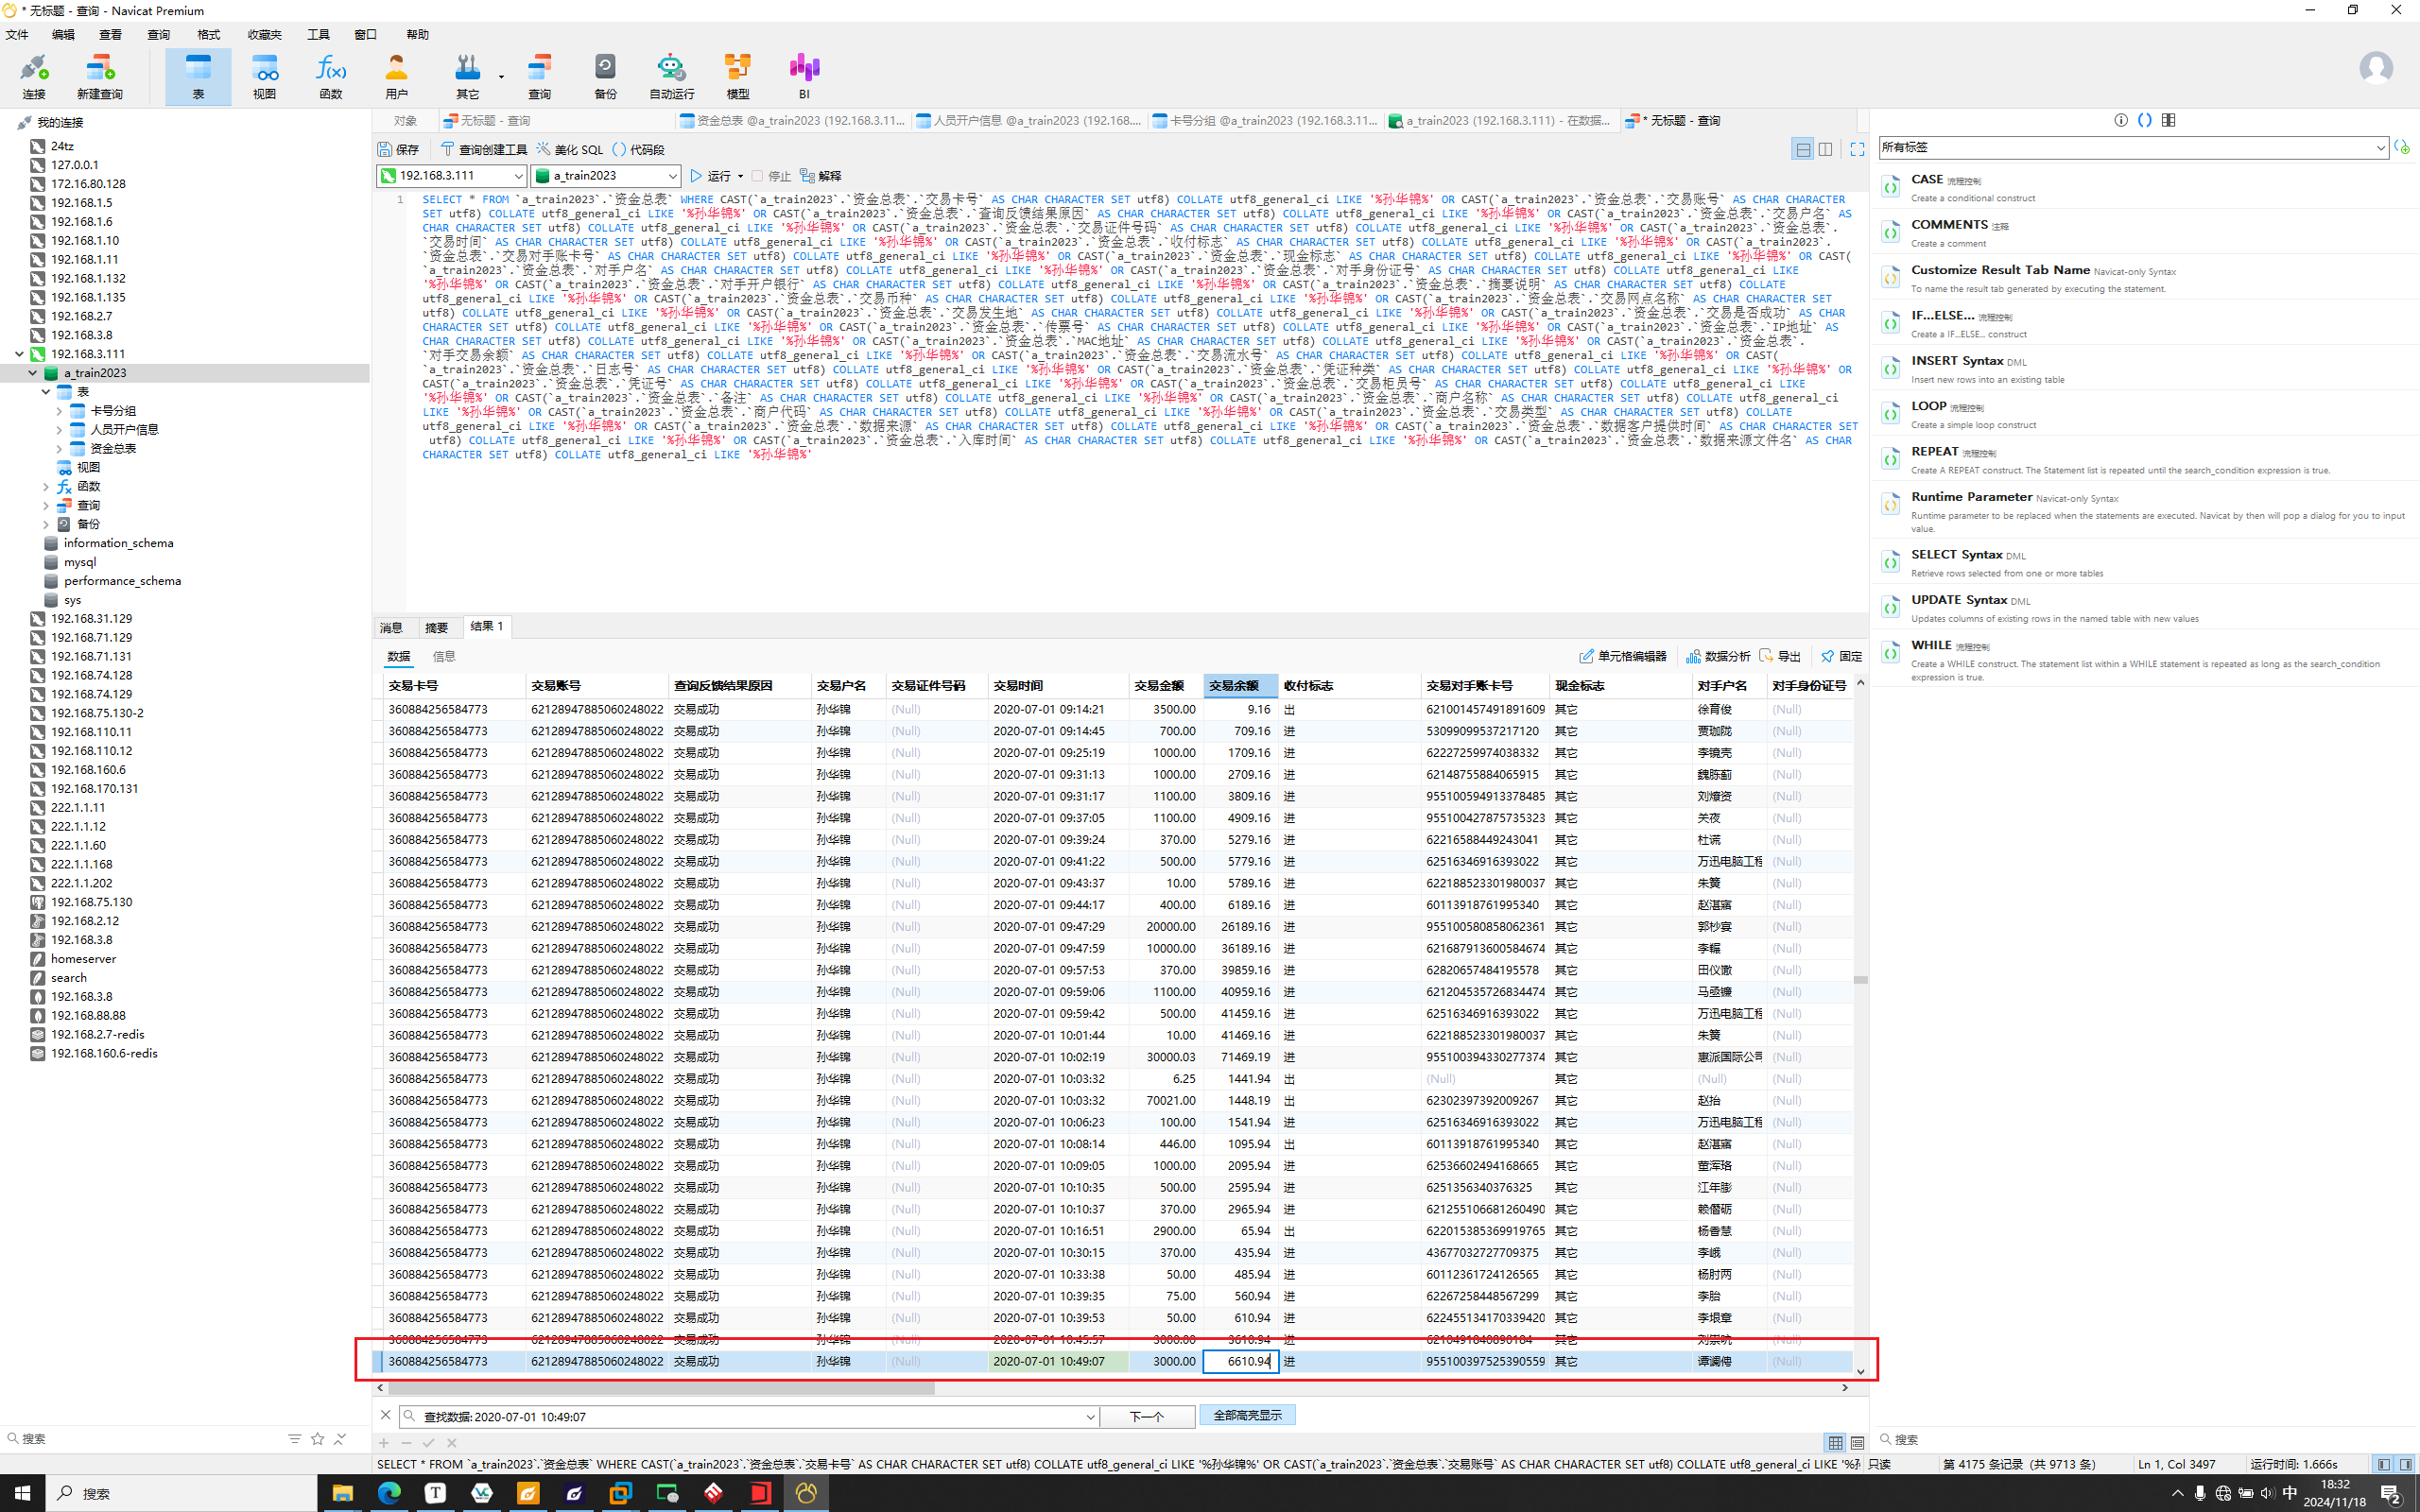Open the 自动运行 automation toolbar icon
This screenshot has height=1512, width=2420.
click(671, 77)
